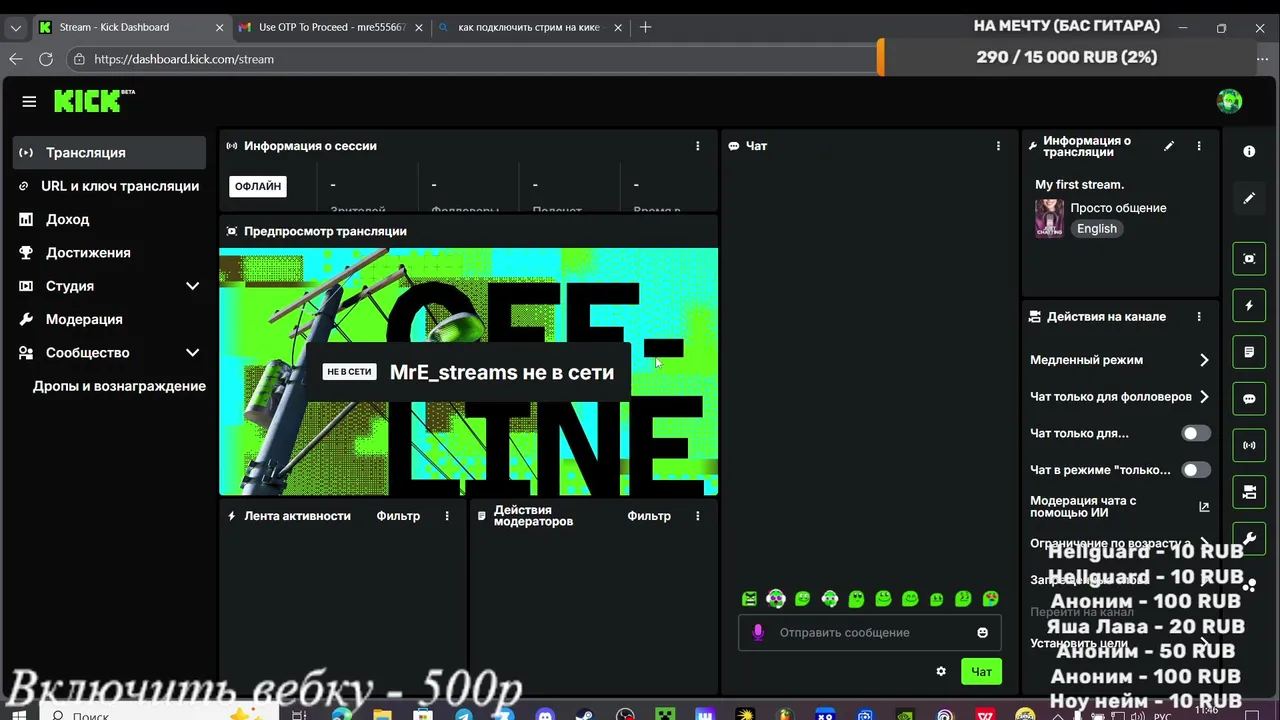Click the My first stream. title

[x=1079, y=185]
